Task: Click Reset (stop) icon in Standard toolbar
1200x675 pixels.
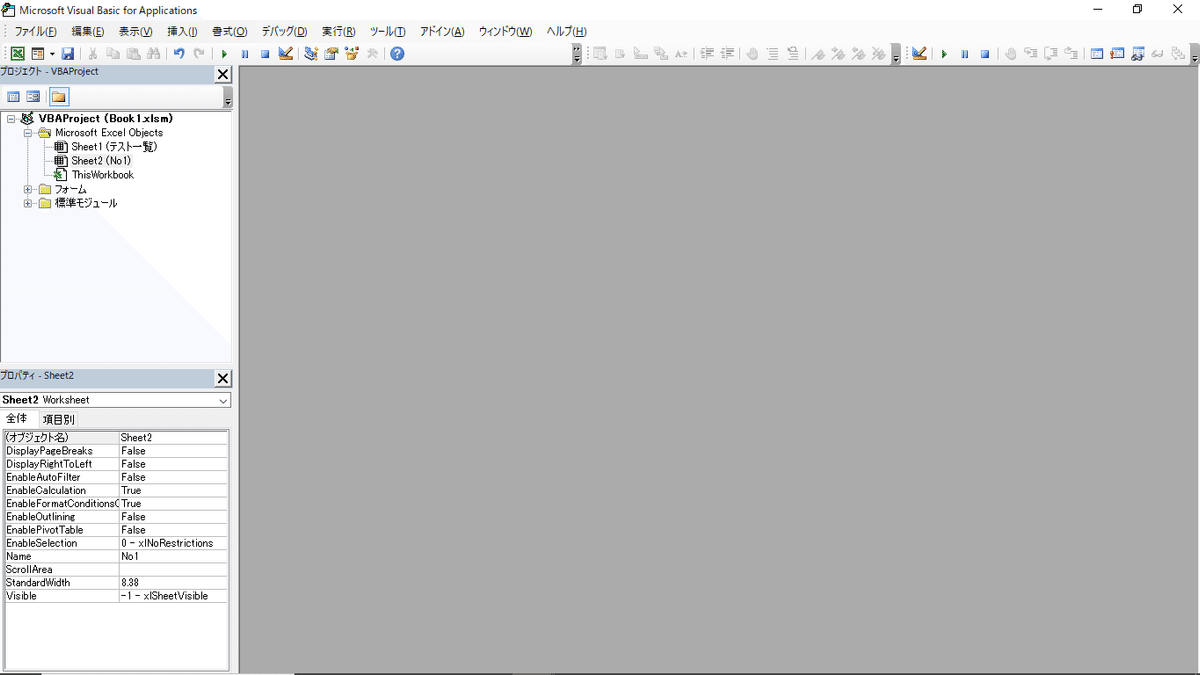Action: (x=265, y=54)
